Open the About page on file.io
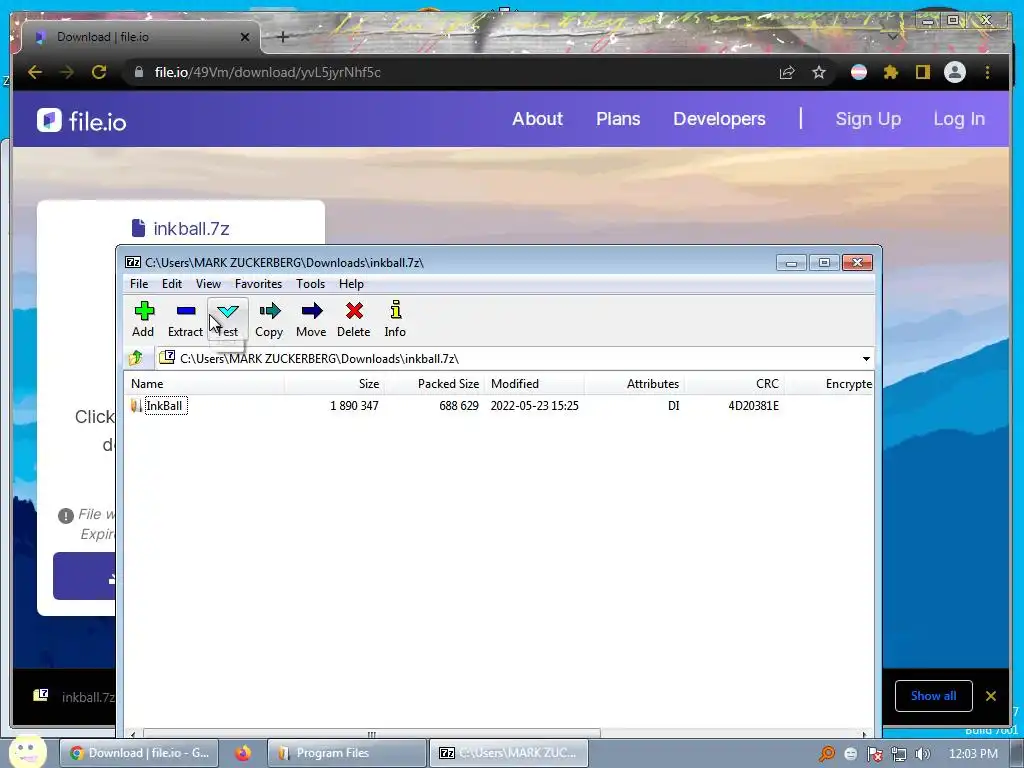 (537, 119)
